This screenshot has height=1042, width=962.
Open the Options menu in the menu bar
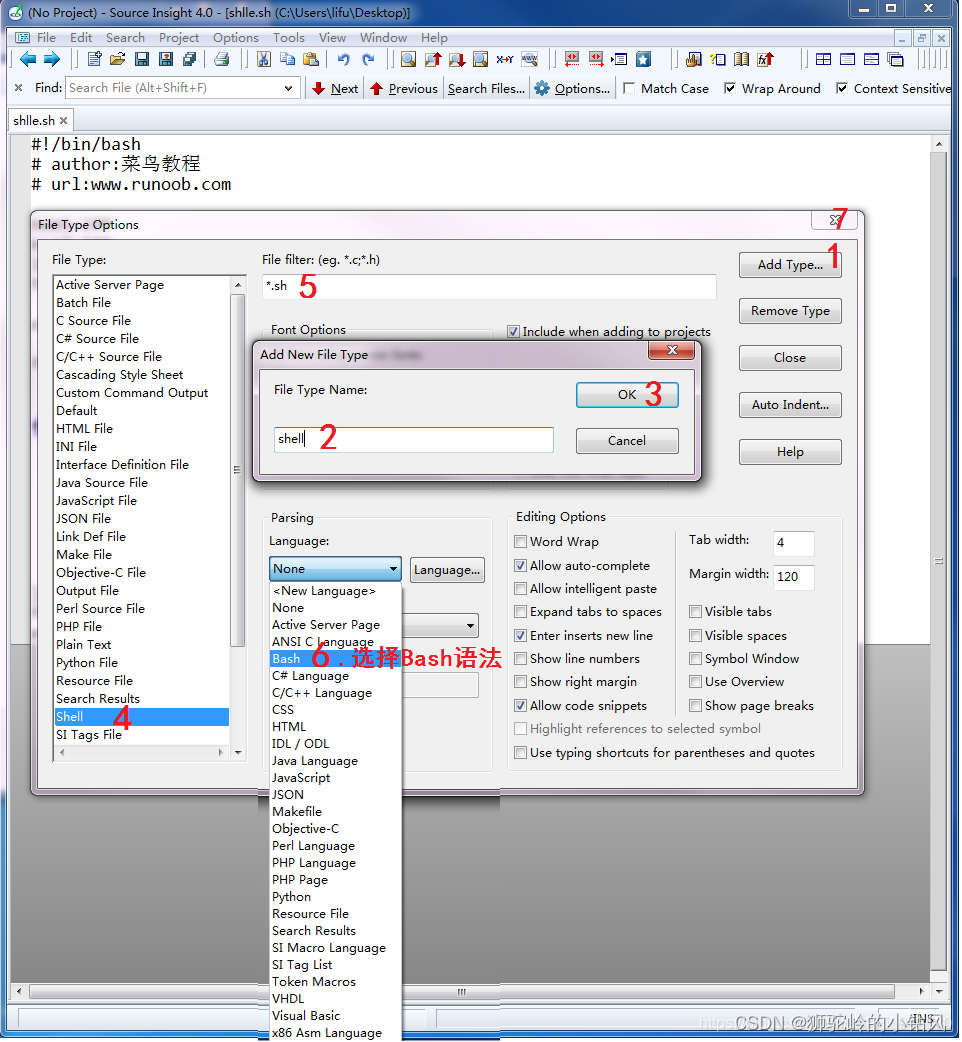click(235, 38)
